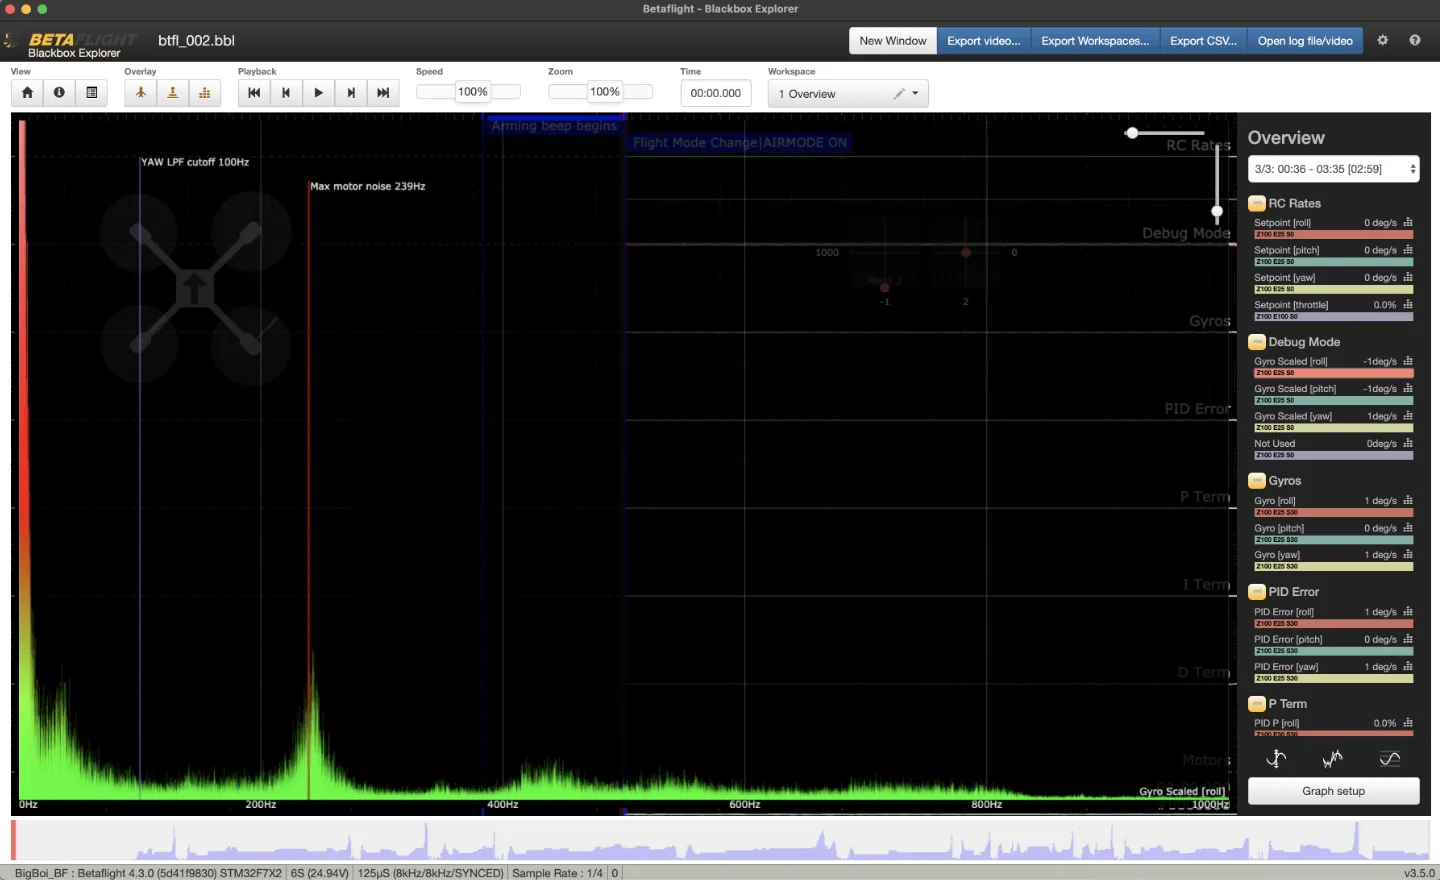
Task: Open the spectrum analyser for Setpoint [roll]
Action: point(1408,223)
